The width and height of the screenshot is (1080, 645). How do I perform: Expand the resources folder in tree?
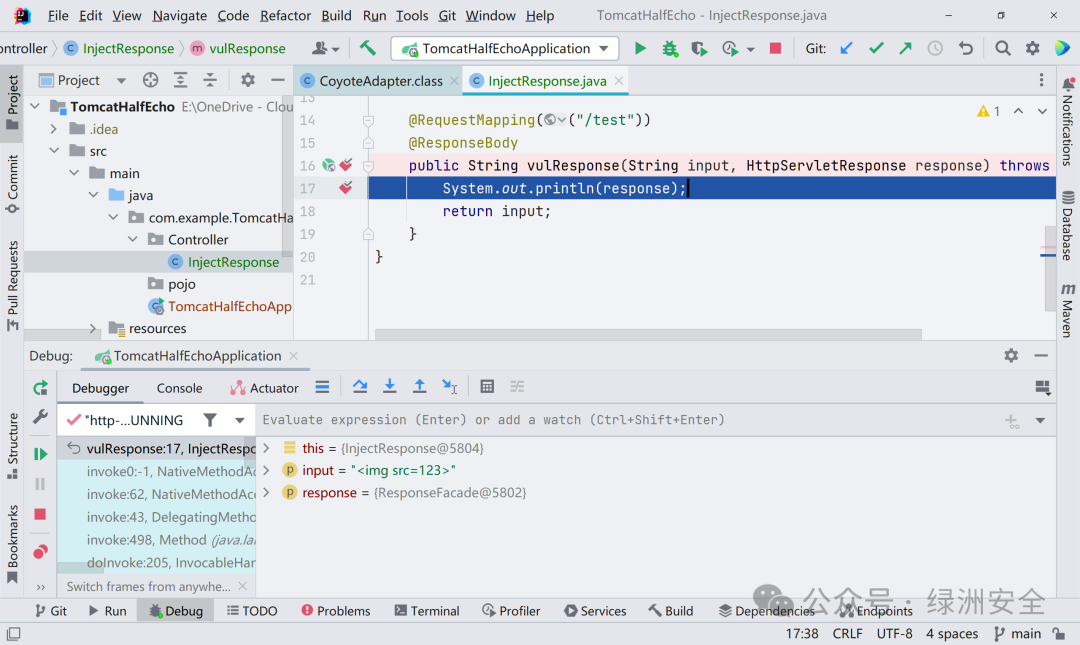pos(92,329)
